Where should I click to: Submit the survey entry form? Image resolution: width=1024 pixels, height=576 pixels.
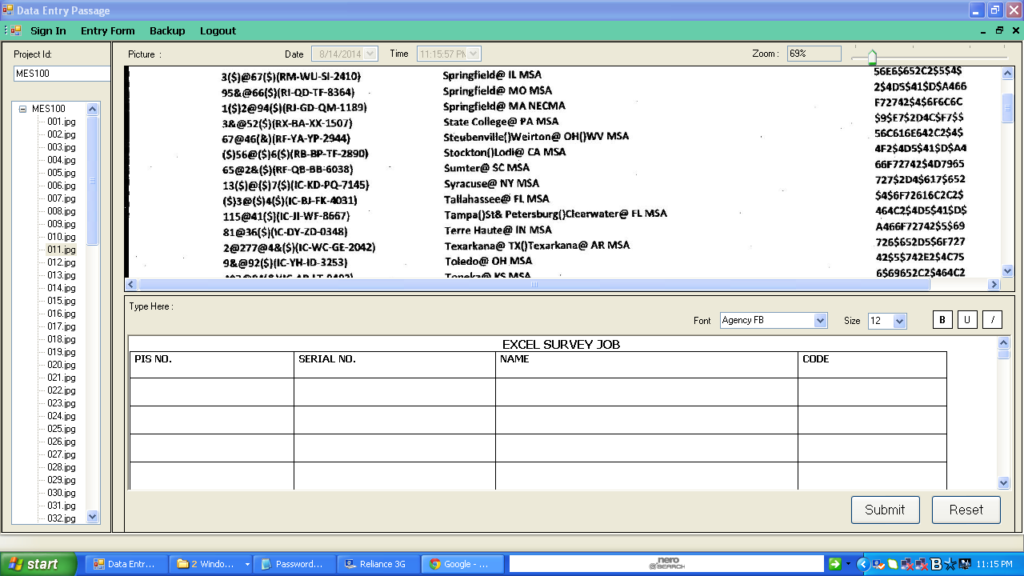[x=884, y=509]
